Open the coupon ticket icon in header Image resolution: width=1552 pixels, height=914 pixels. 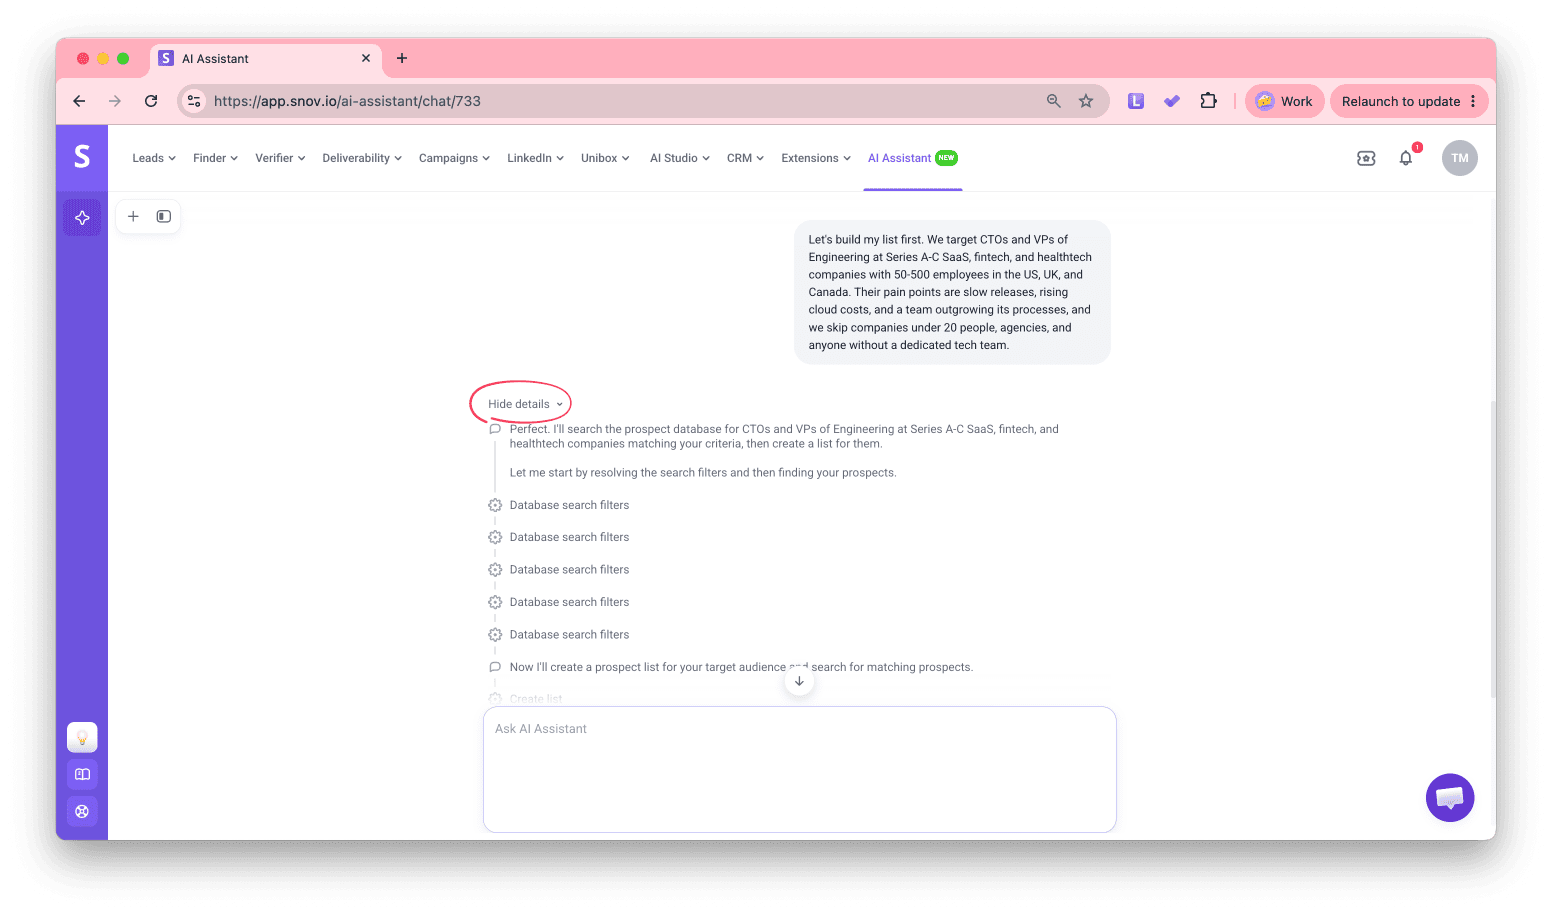1366,158
